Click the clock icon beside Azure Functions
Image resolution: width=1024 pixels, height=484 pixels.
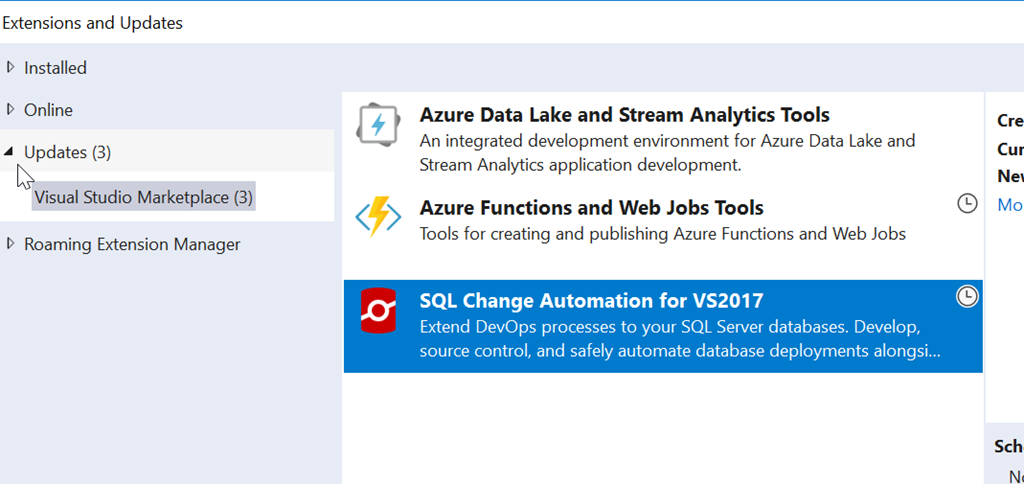click(967, 203)
